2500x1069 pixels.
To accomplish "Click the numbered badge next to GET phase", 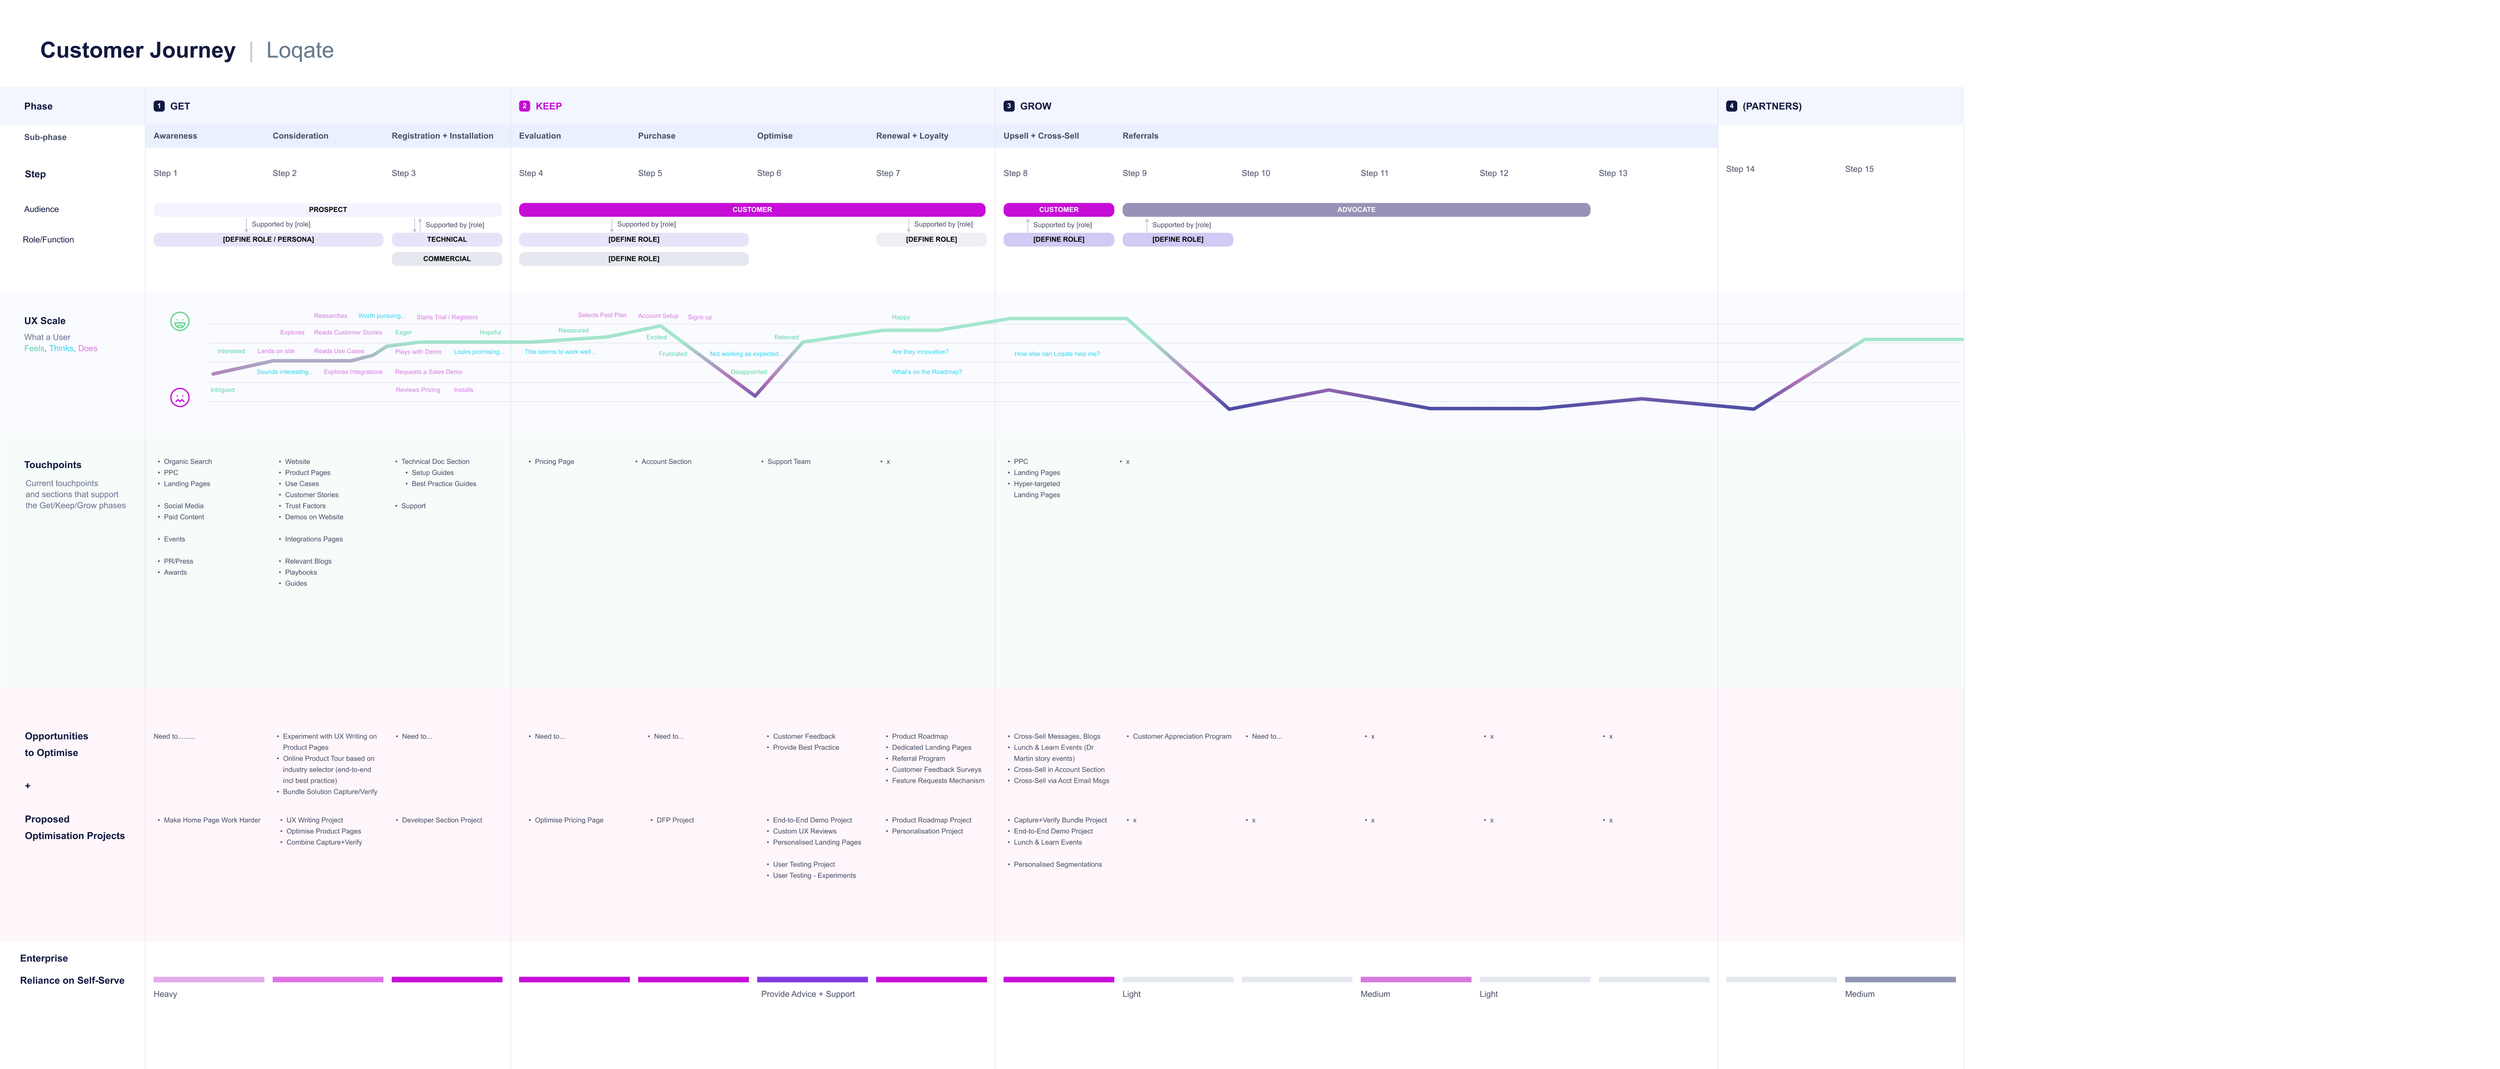I will pos(158,105).
